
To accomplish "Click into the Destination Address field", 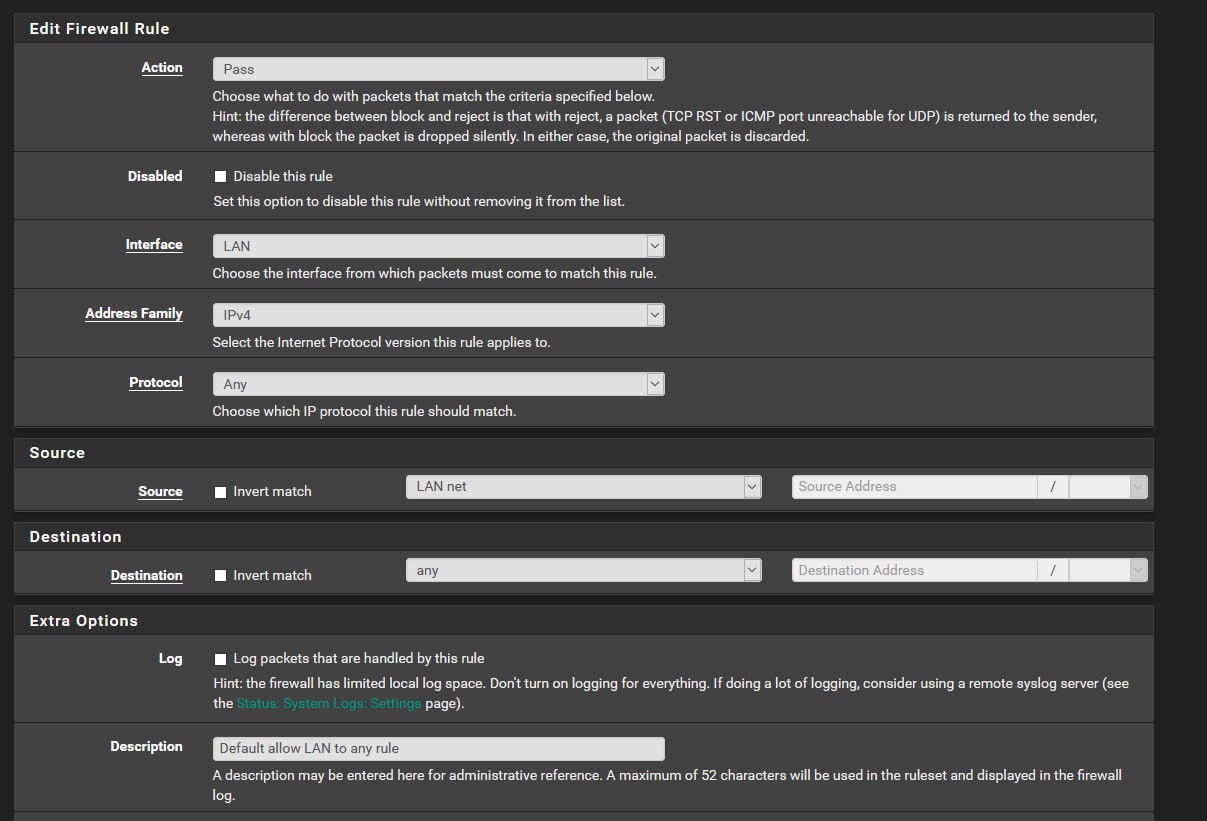I will pyautogui.click(x=914, y=571).
